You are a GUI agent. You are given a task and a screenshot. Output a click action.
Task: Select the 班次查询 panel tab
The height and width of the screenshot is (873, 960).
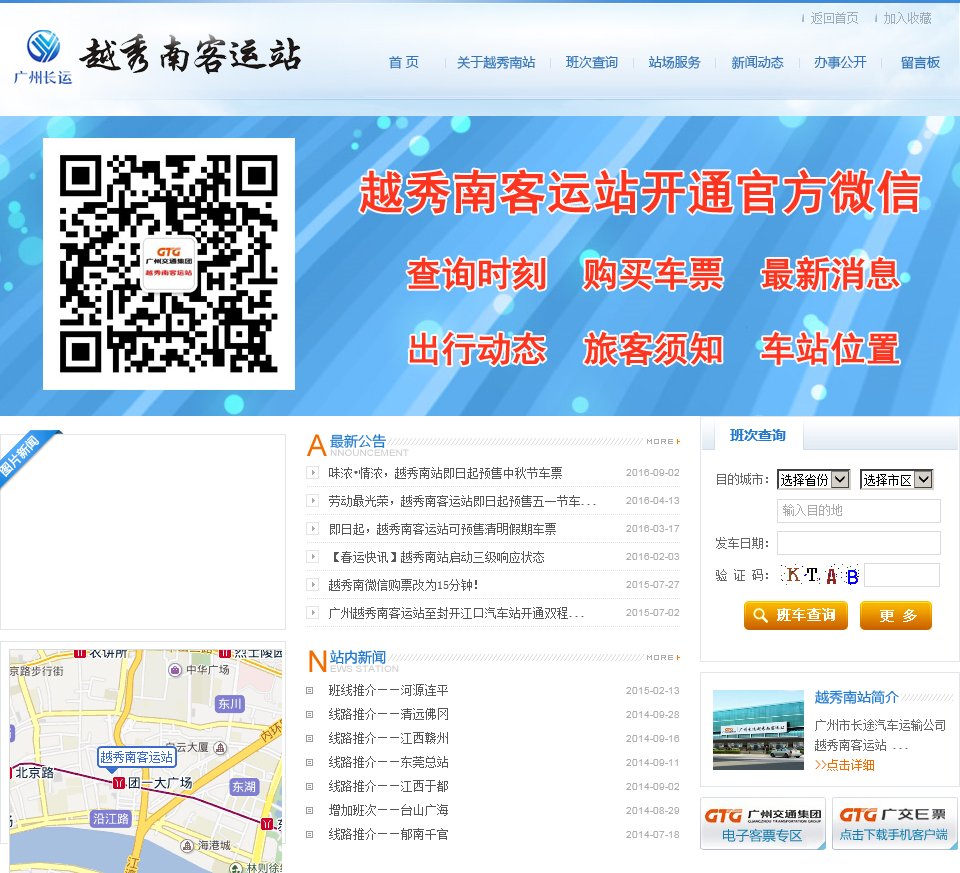point(758,435)
